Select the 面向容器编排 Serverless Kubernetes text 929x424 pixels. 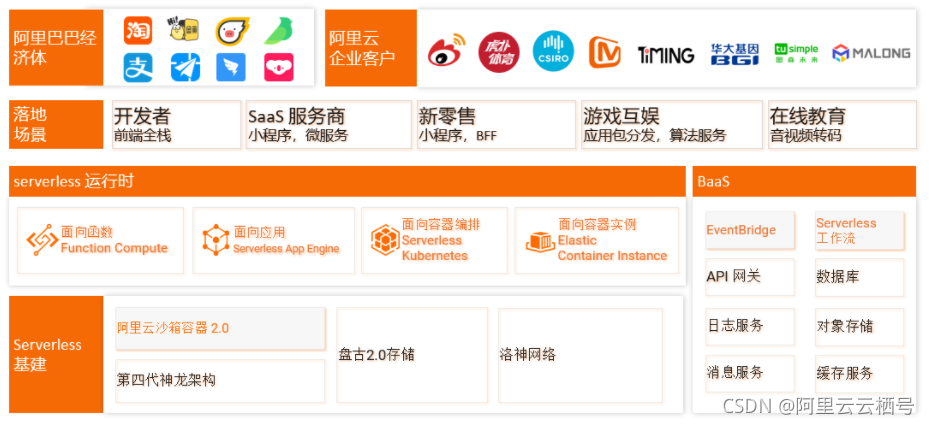click(441, 240)
